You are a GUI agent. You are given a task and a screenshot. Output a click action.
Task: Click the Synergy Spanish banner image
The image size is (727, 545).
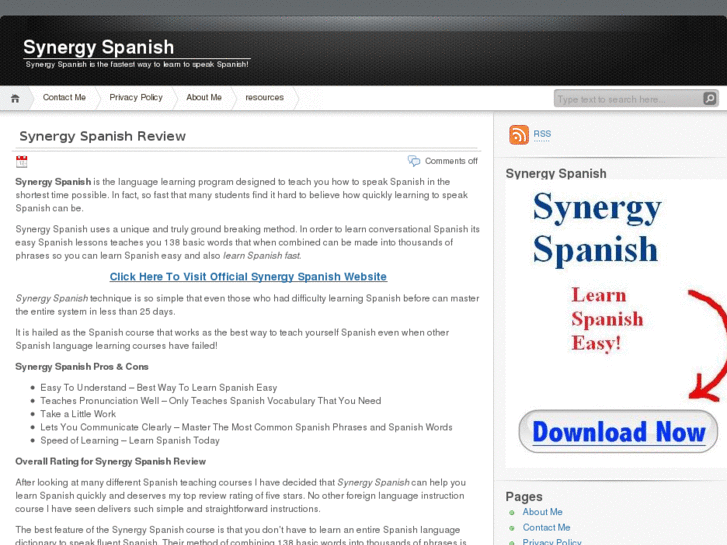pyautogui.click(x=616, y=323)
